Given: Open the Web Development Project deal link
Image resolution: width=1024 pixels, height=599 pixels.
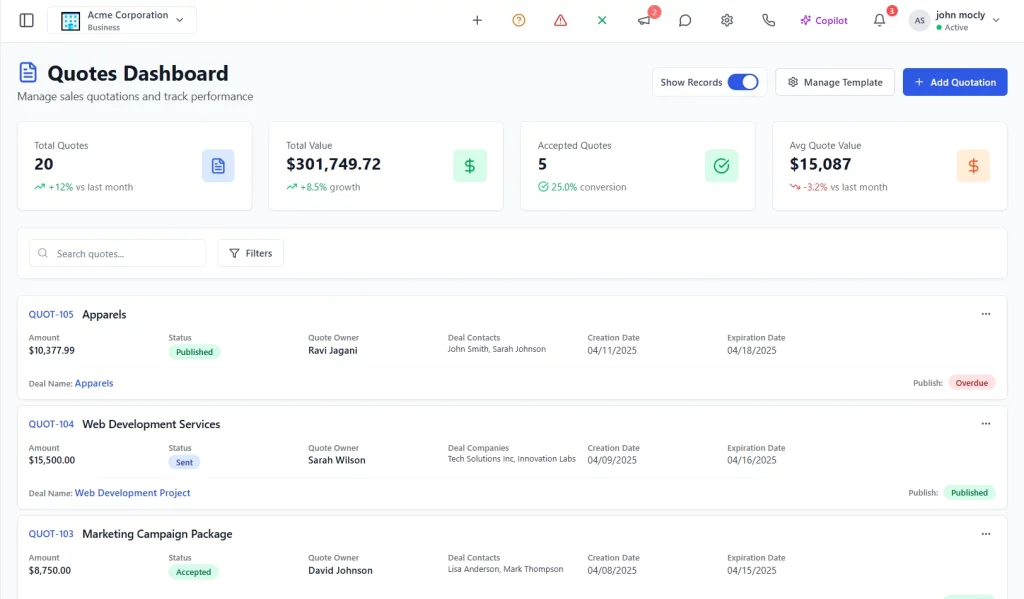Looking at the screenshot, I should pos(133,493).
